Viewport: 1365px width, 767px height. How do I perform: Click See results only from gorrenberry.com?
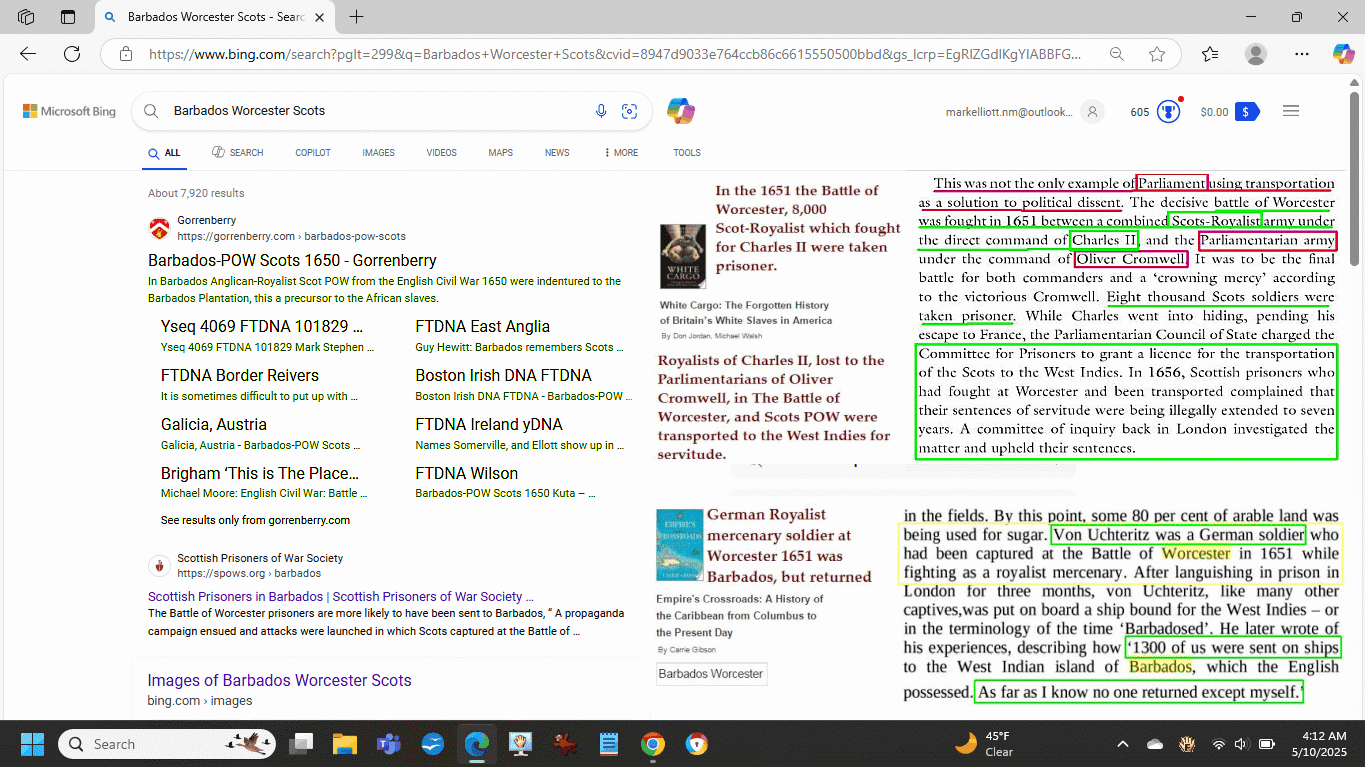pos(255,520)
